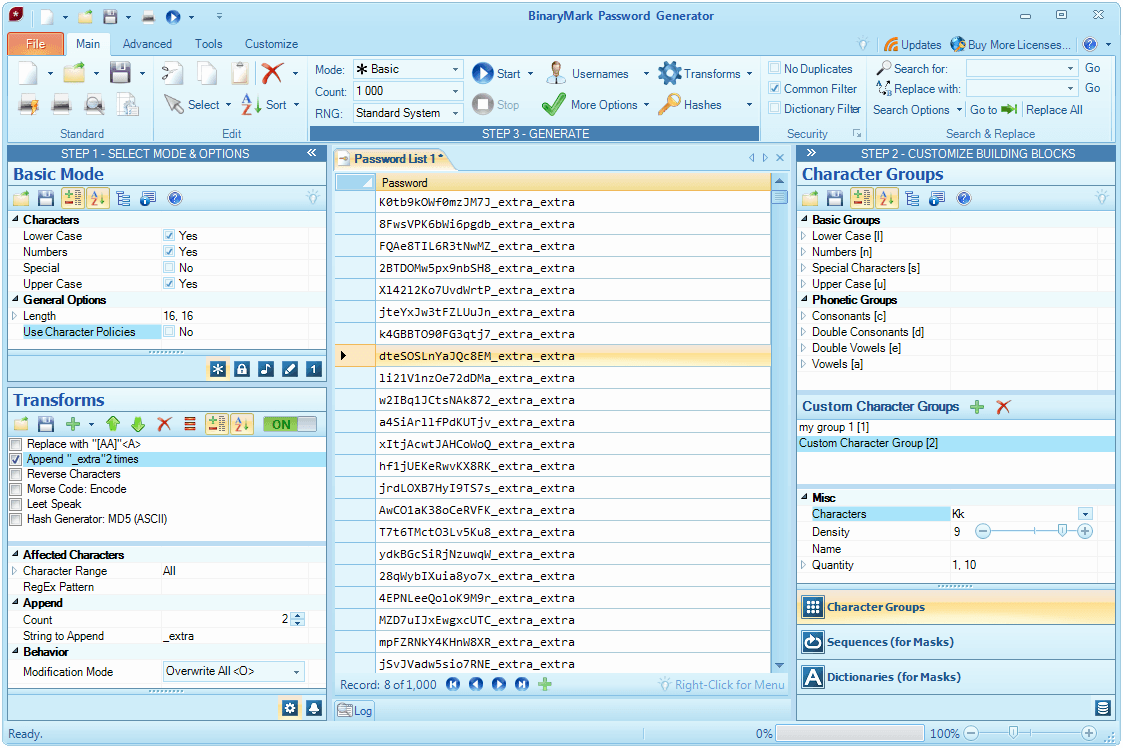
Task: Expand the Special Characters [s] group
Action: pos(803,267)
